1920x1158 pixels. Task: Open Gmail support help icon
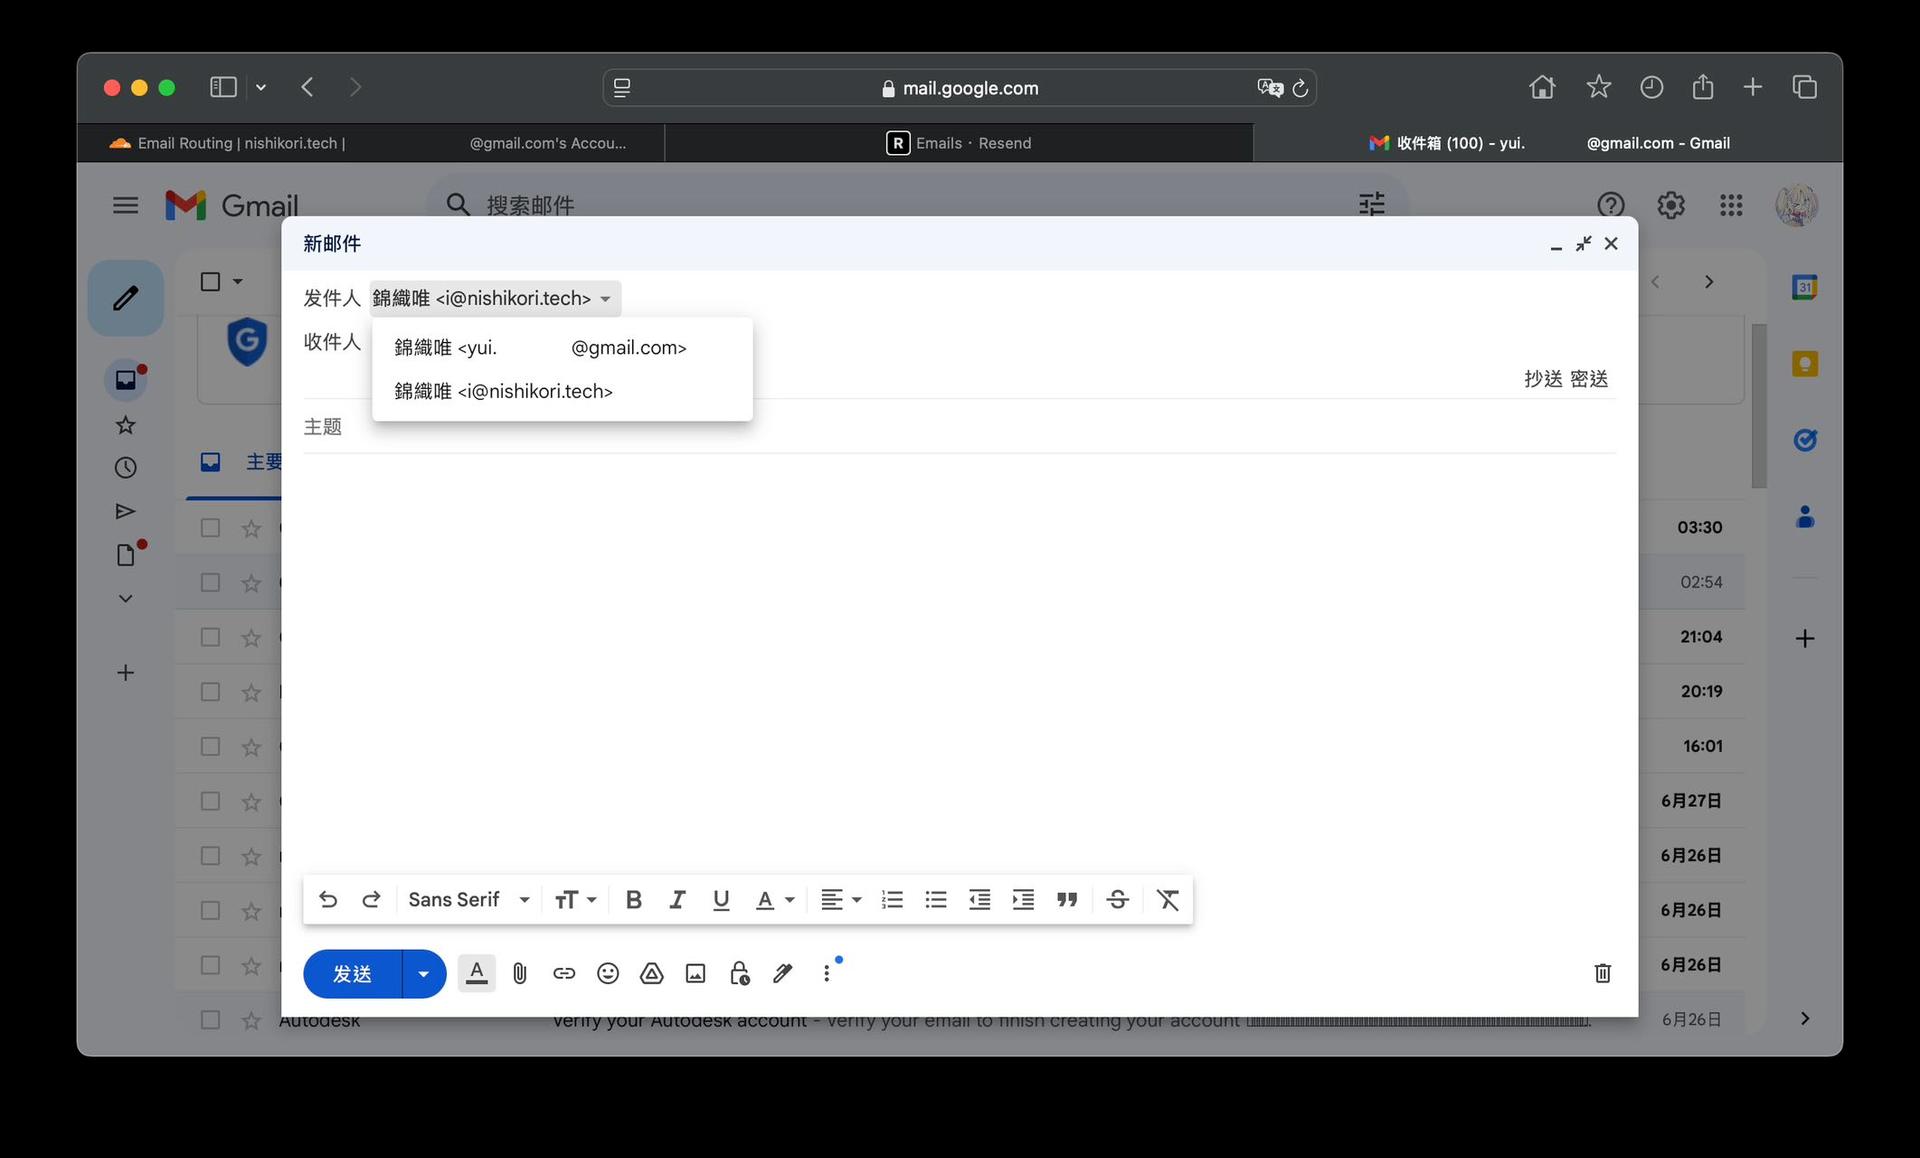pos(1610,205)
